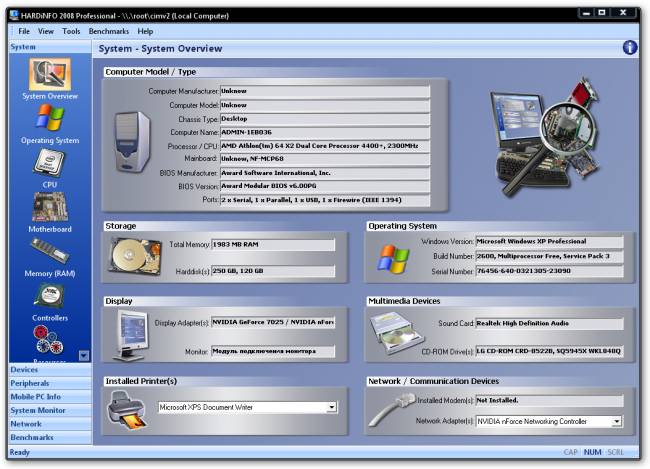Screen dimensions: 650x469
Task: Click the Processor / CPU value field
Action: 324,145
